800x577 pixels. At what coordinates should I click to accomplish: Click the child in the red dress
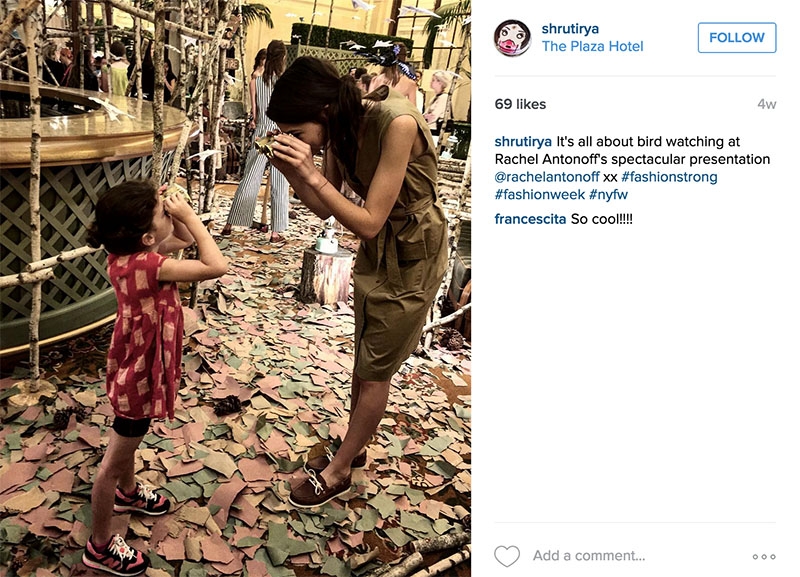coord(153,372)
